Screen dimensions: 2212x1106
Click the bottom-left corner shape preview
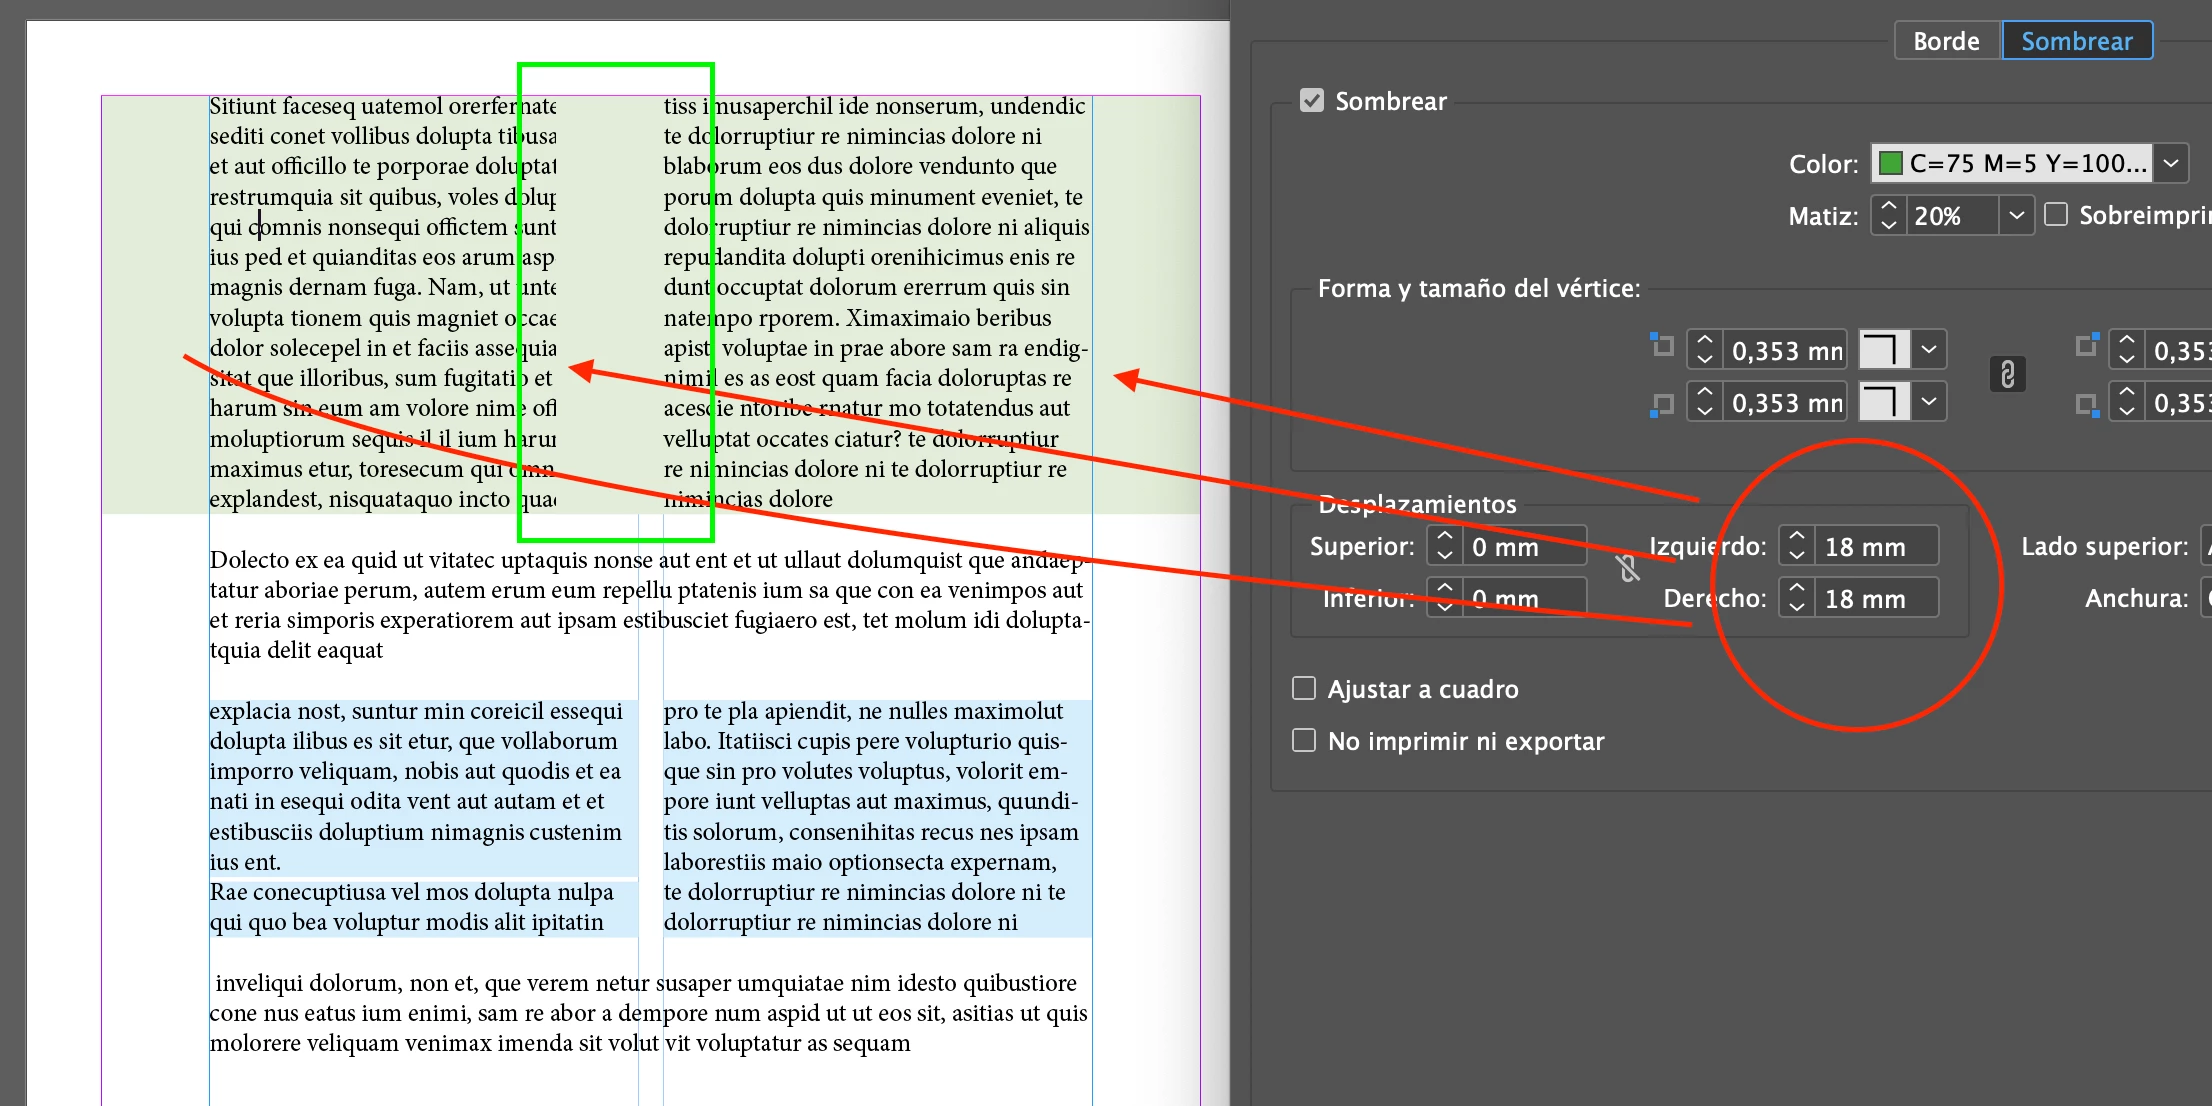(1883, 402)
